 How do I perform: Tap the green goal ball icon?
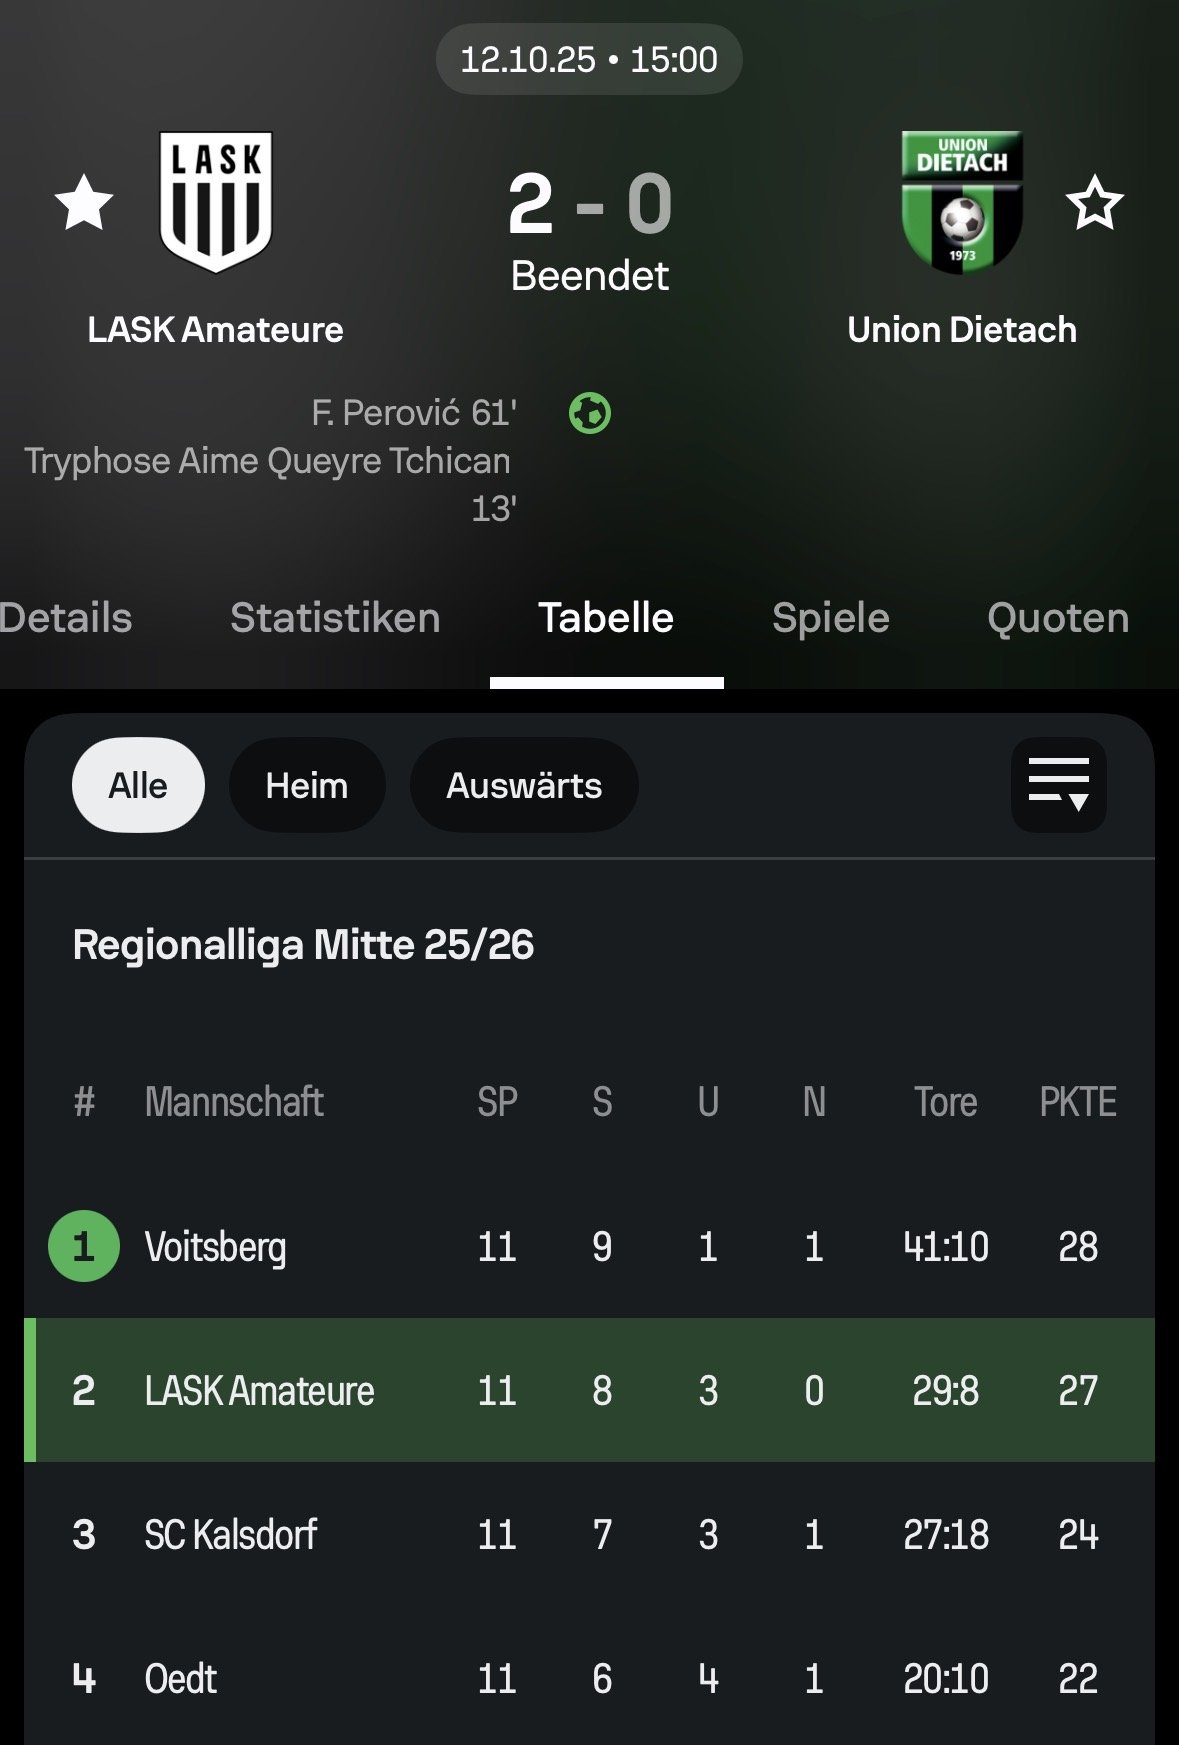click(x=590, y=413)
